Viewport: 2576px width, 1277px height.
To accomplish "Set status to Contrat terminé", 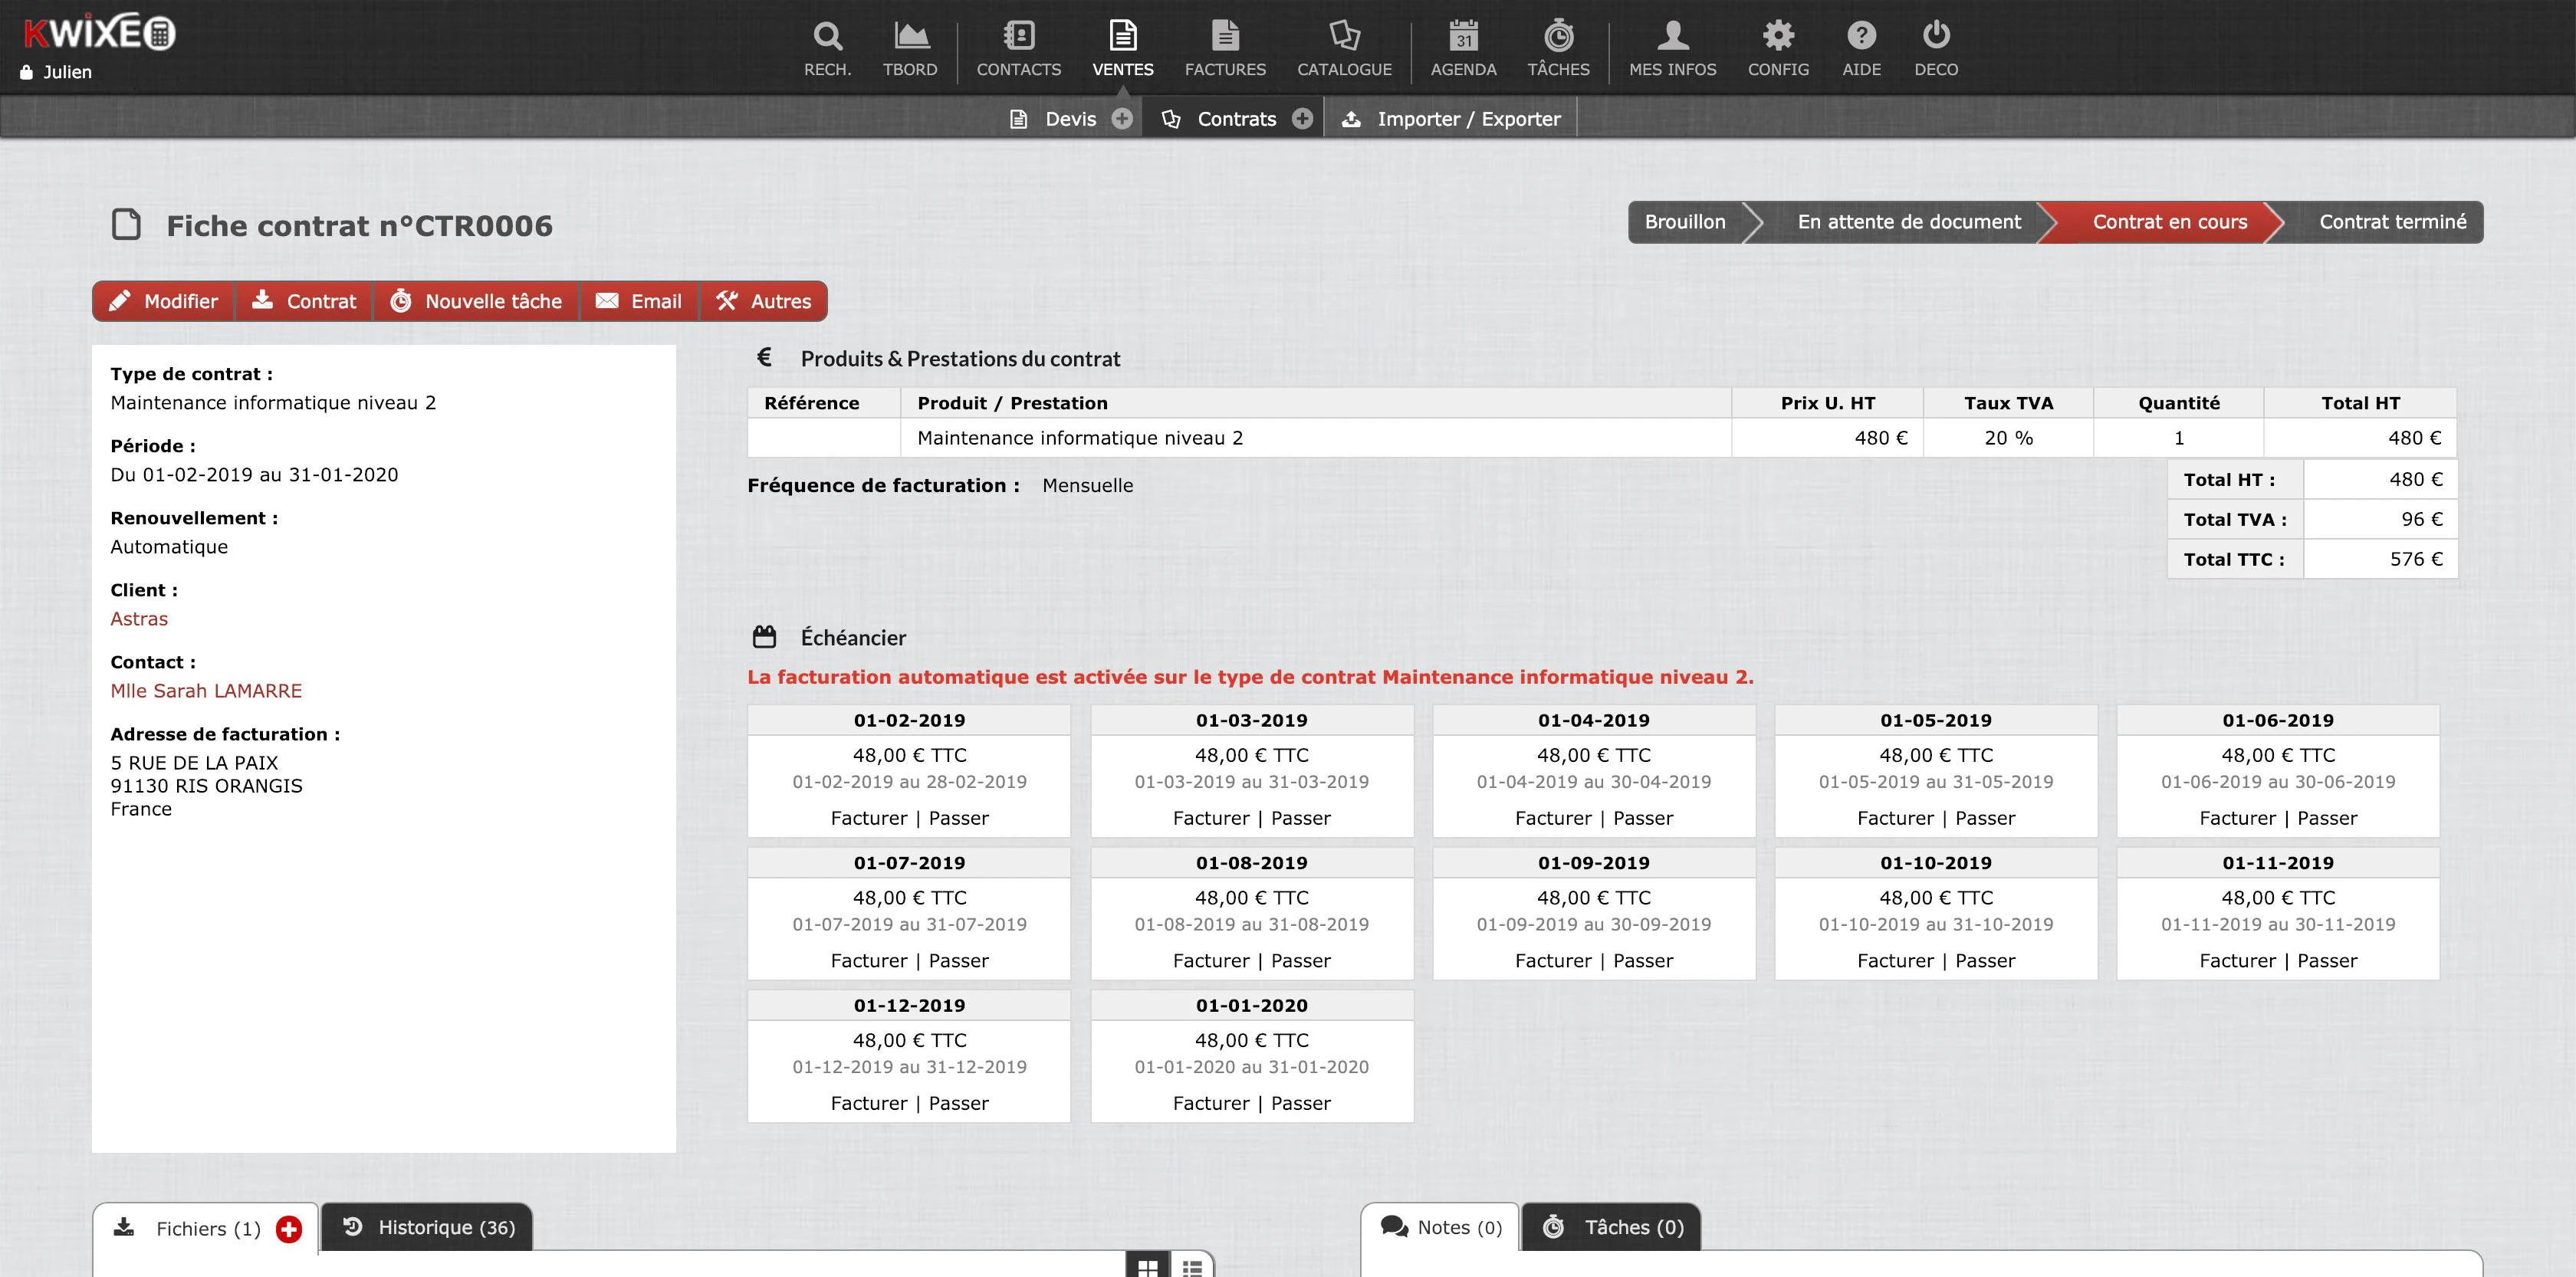I will [x=2392, y=222].
